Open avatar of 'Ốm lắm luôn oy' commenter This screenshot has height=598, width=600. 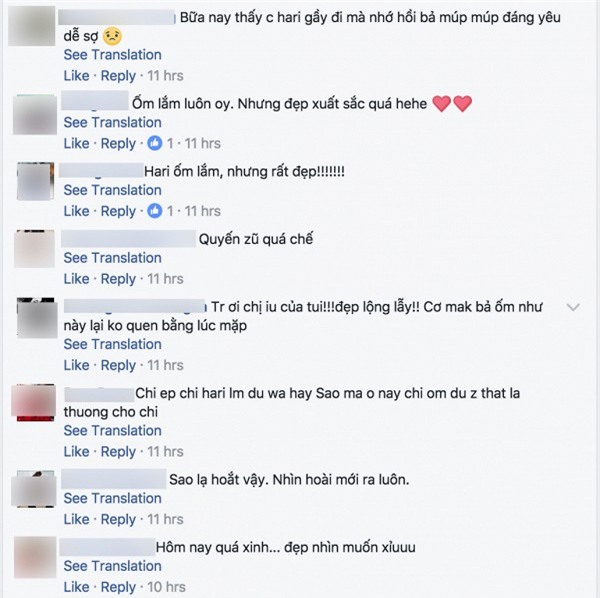point(35,114)
